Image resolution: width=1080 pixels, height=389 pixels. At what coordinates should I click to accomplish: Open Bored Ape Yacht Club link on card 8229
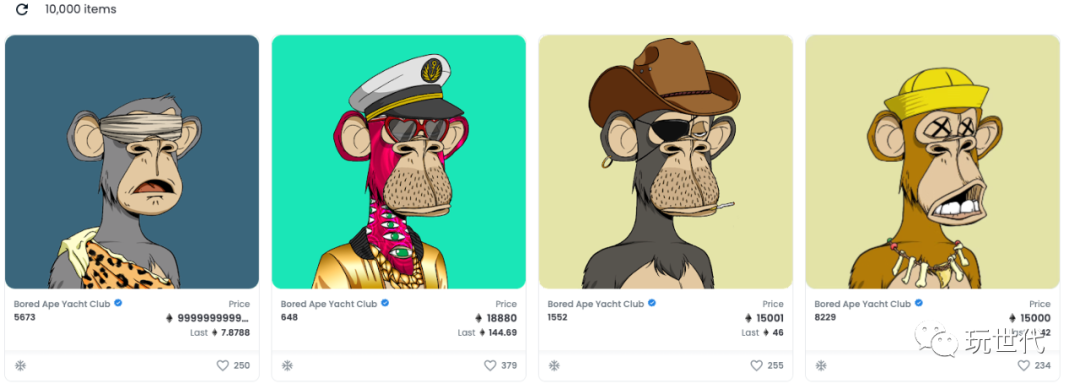862,304
